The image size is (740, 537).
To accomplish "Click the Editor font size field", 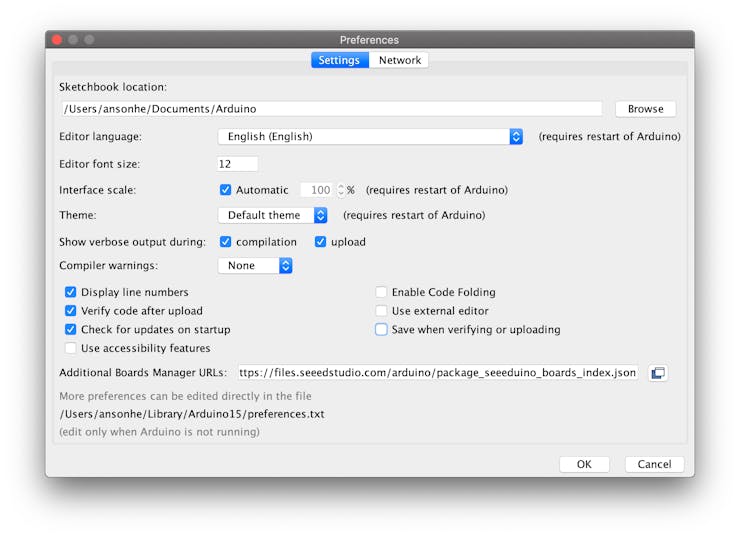I will 237,164.
